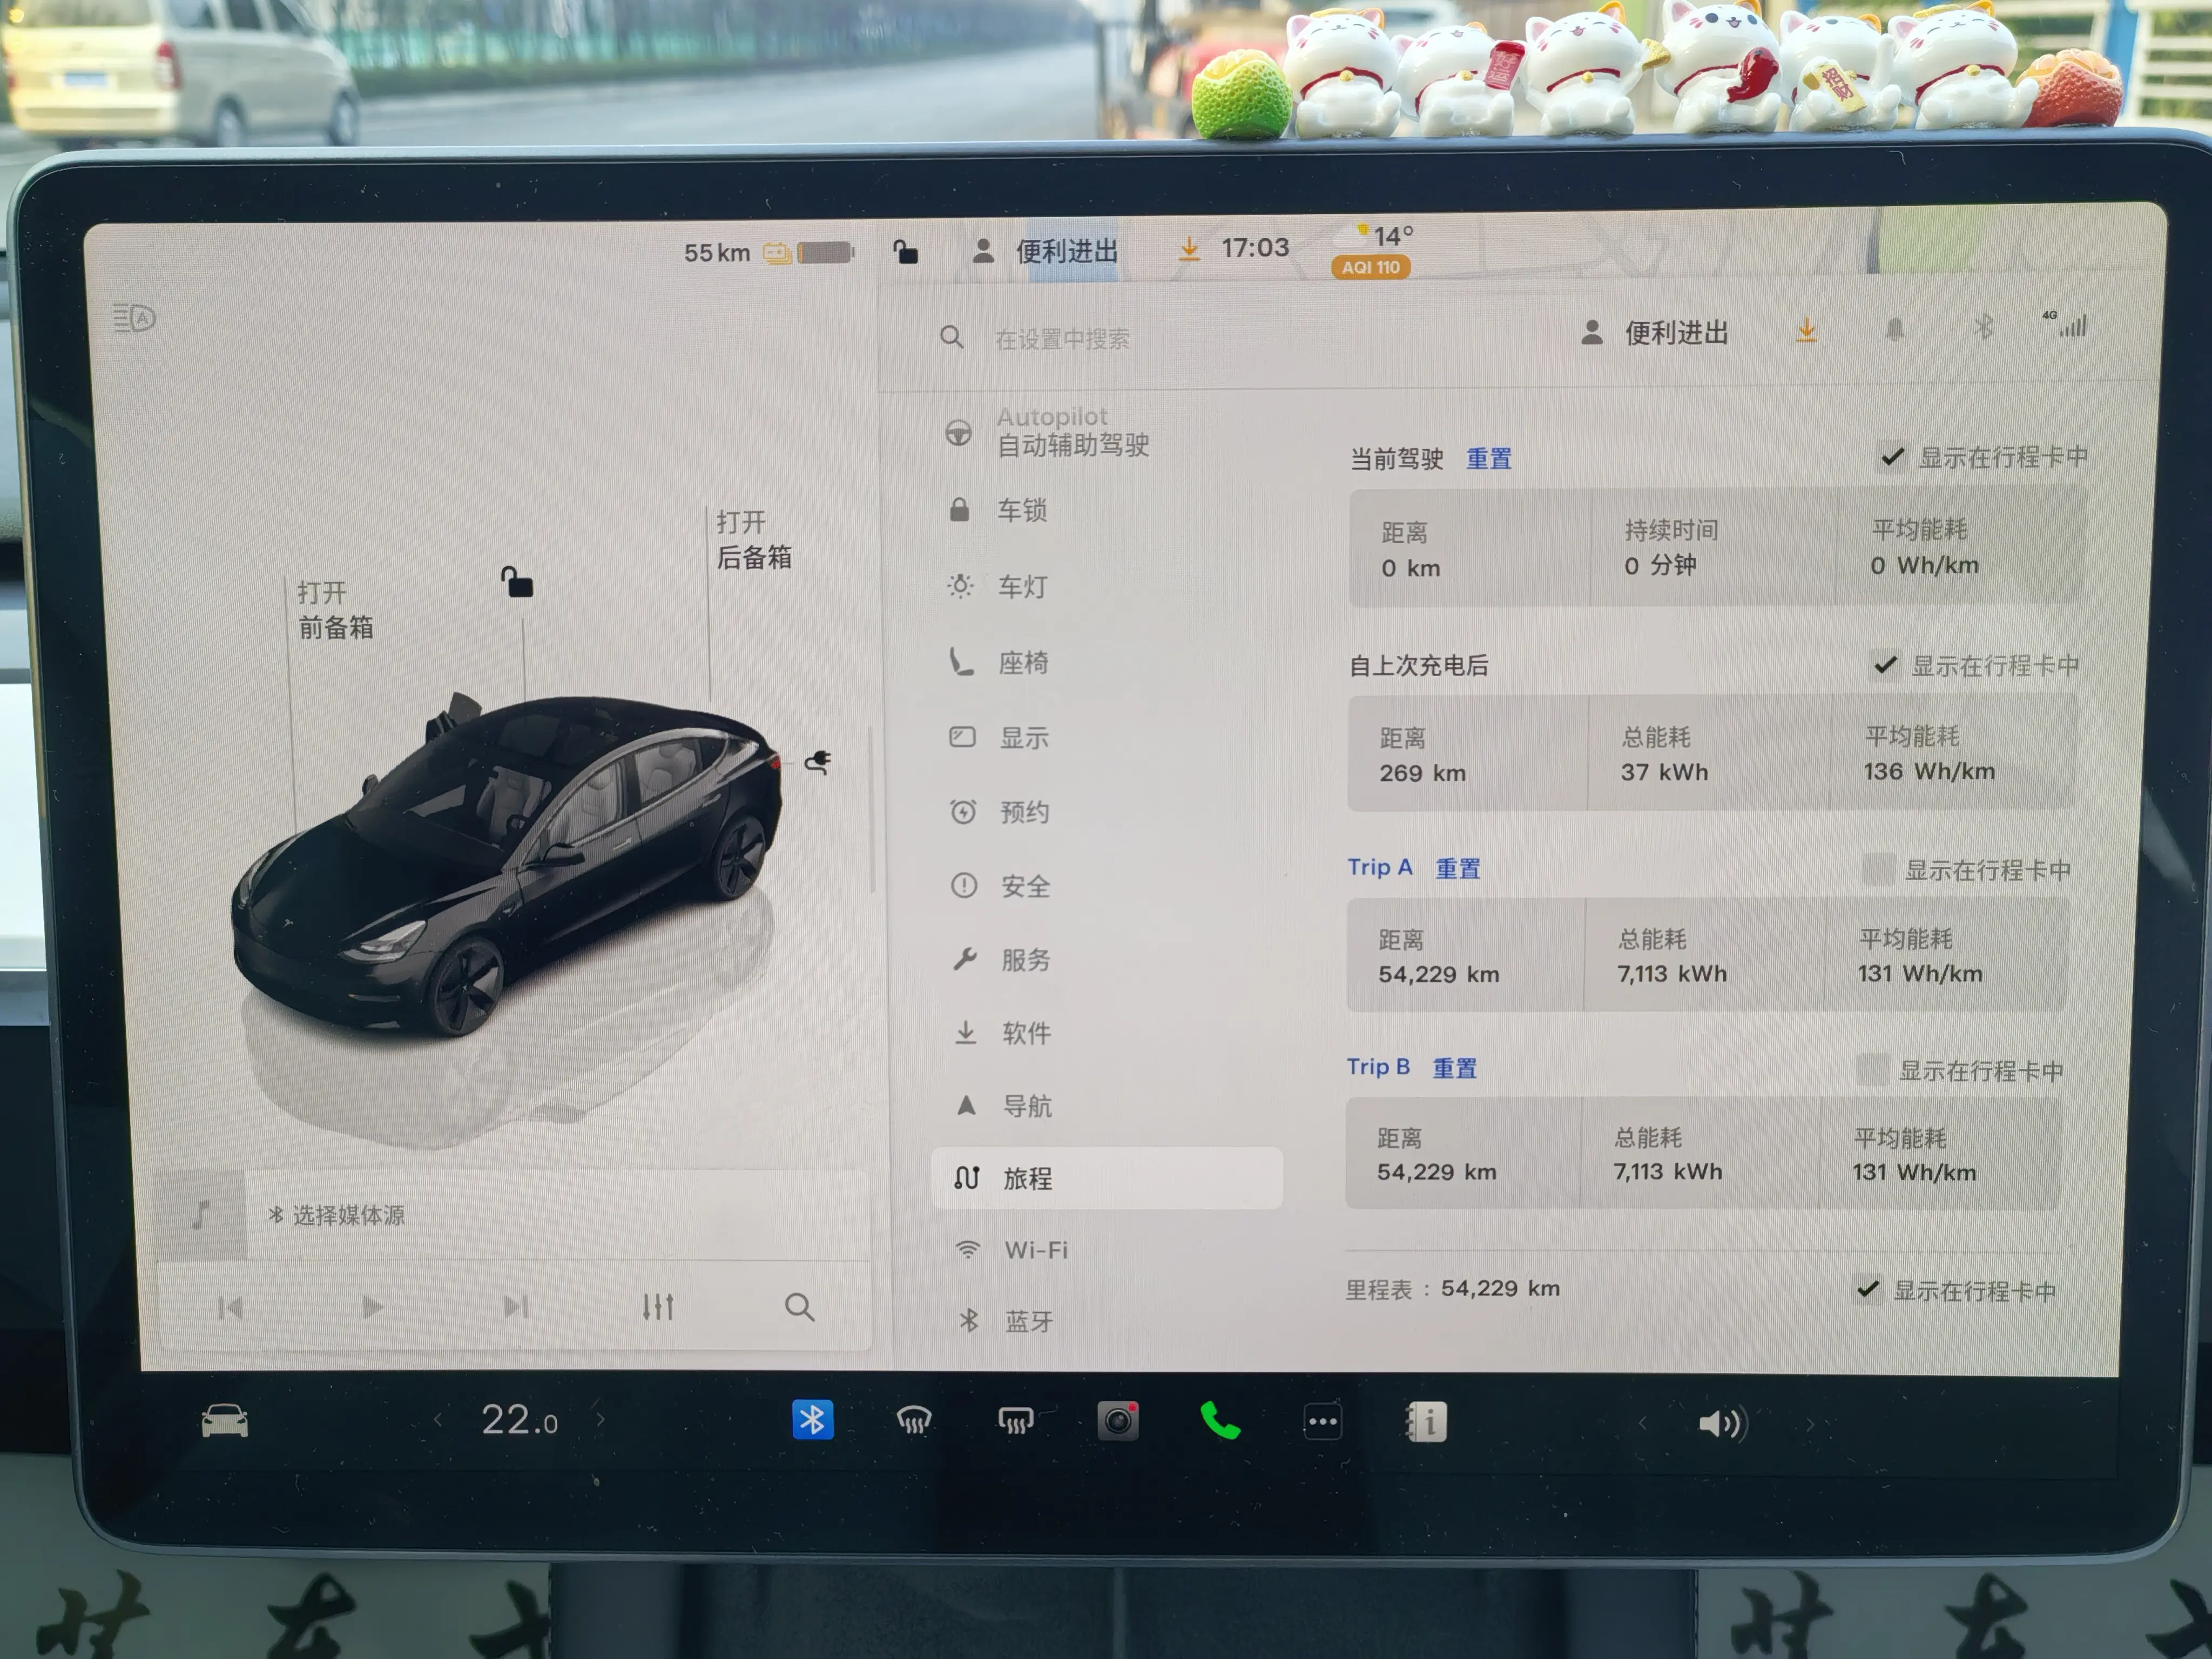Tap the charge port plug icon
Image resolution: width=2212 pixels, height=1659 pixels.
pos(818,763)
